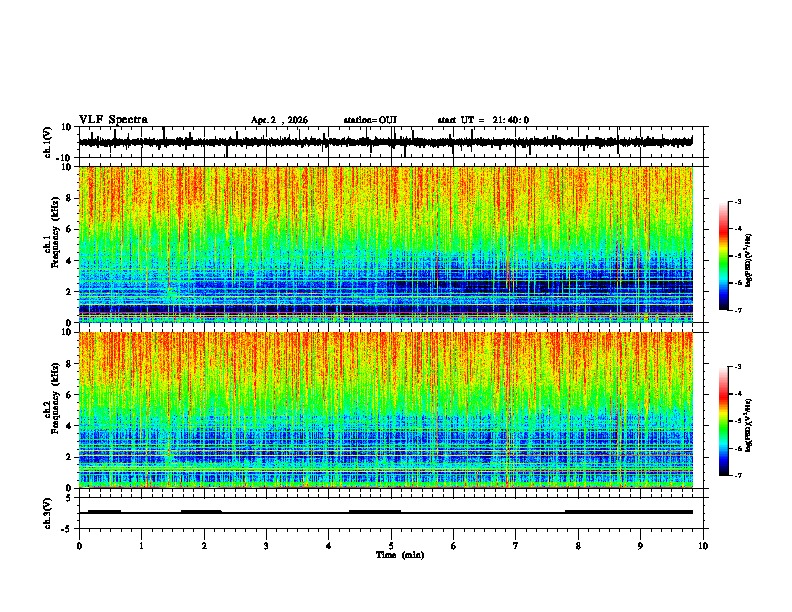Click time axis tick label "10"
Viewport: 792px width, 612px height.
click(x=703, y=546)
